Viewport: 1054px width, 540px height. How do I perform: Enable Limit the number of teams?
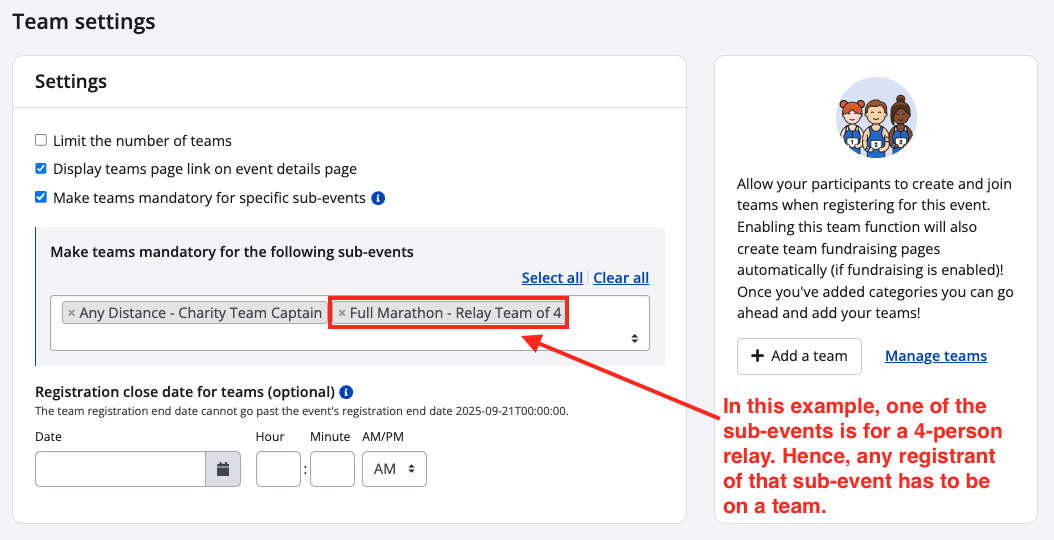(x=41, y=141)
